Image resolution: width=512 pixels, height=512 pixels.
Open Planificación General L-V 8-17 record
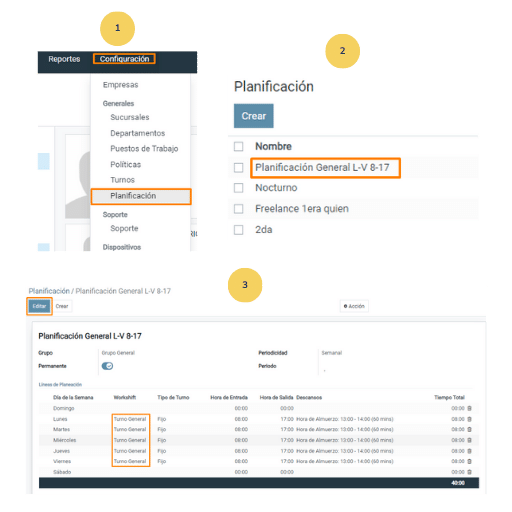coord(322,167)
